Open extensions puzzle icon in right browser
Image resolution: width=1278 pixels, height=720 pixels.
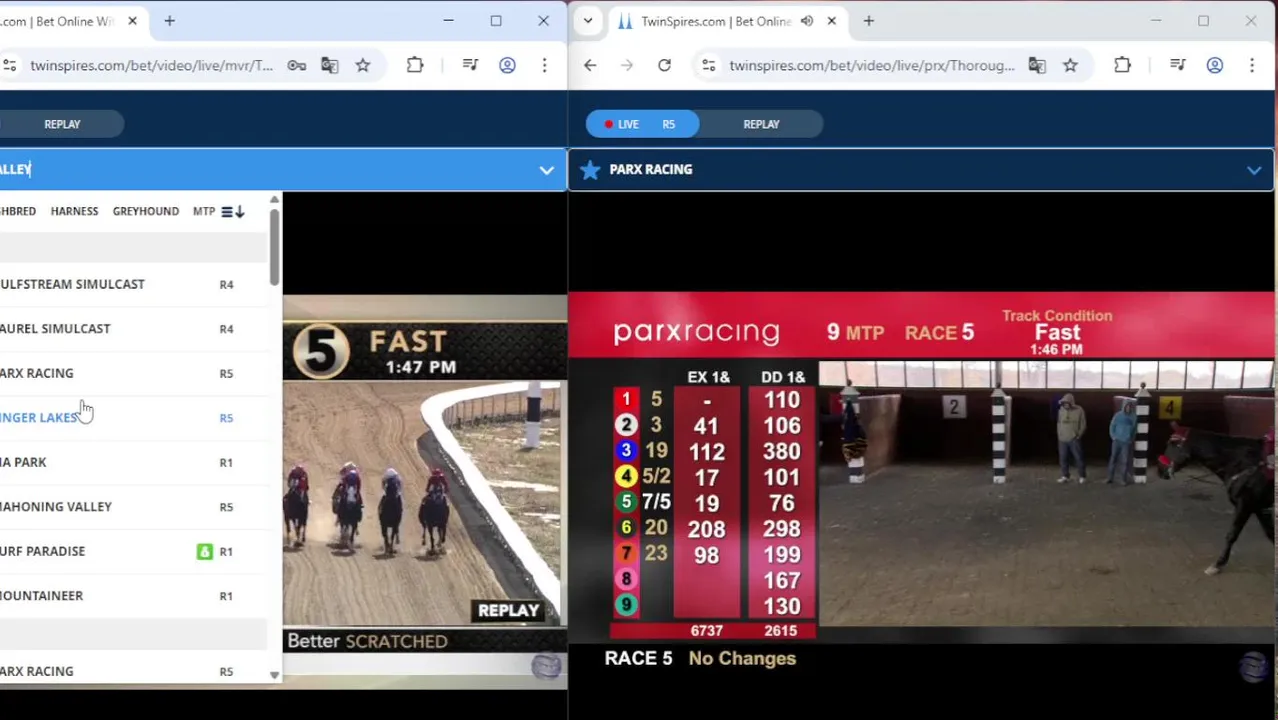1122,65
